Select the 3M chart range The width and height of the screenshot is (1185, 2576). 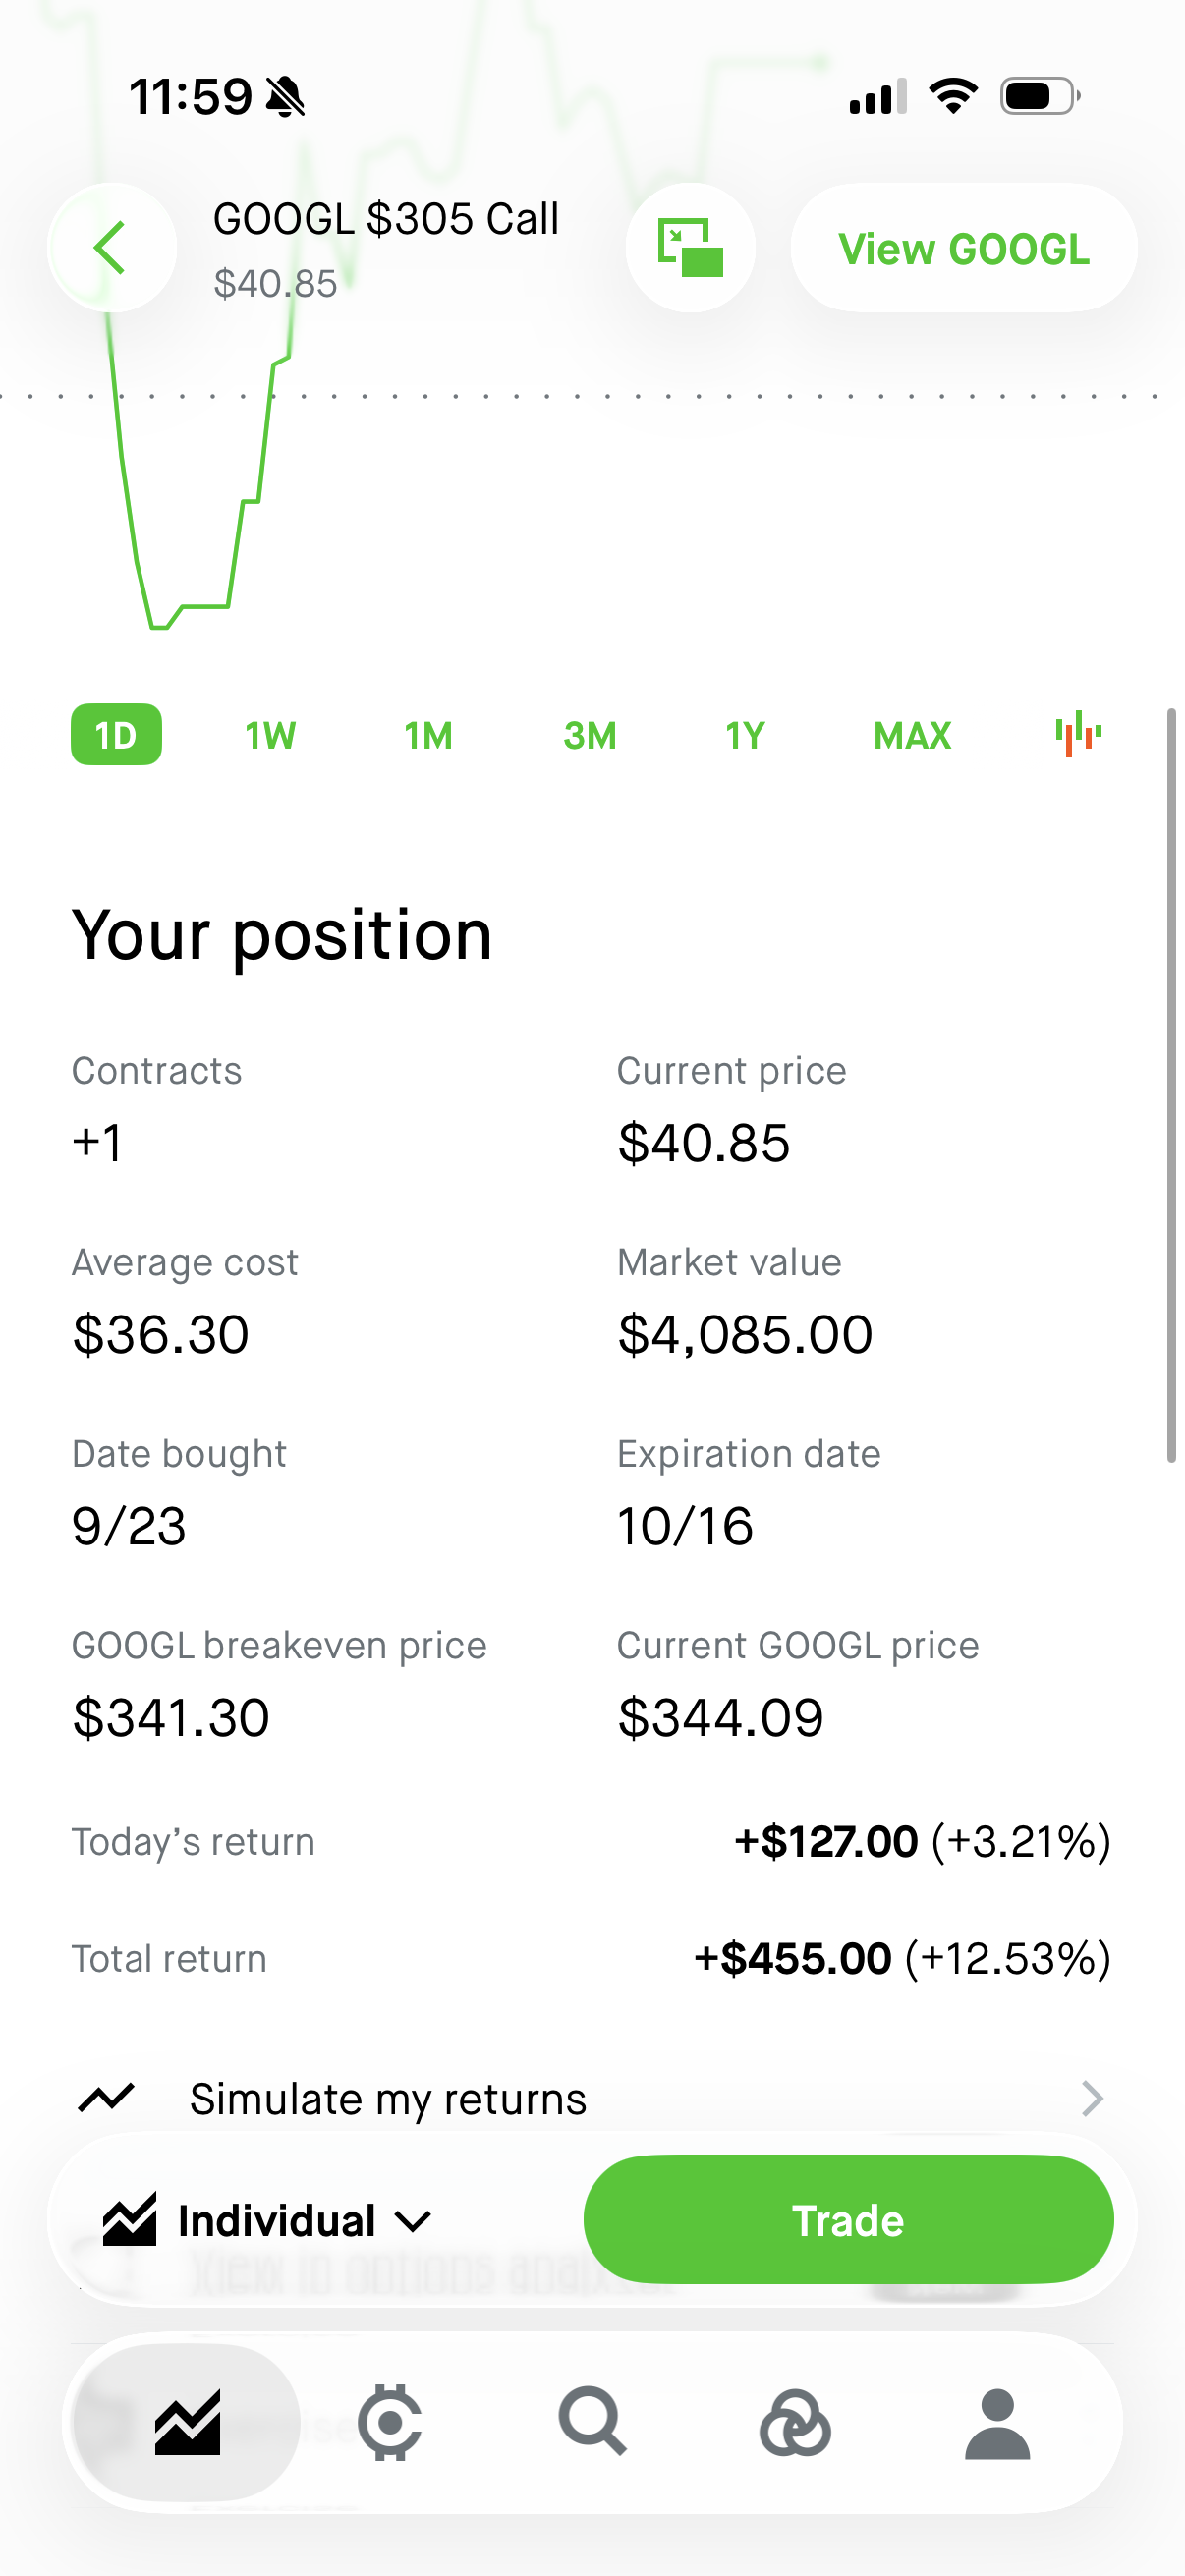pos(590,735)
